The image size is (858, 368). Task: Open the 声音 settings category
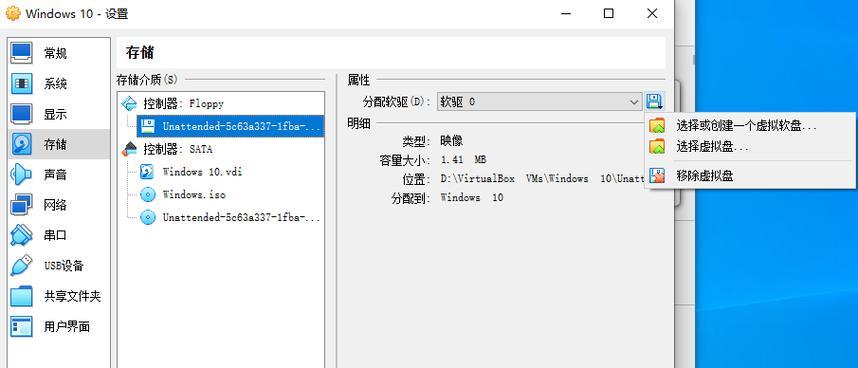(x=59, y=175)
